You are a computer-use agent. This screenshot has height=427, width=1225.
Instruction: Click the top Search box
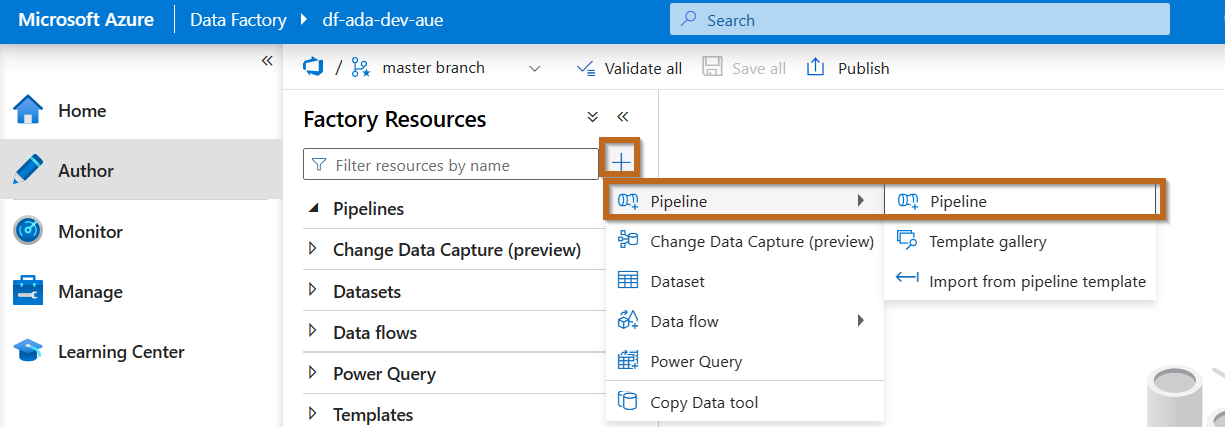(x=920, y=19)
